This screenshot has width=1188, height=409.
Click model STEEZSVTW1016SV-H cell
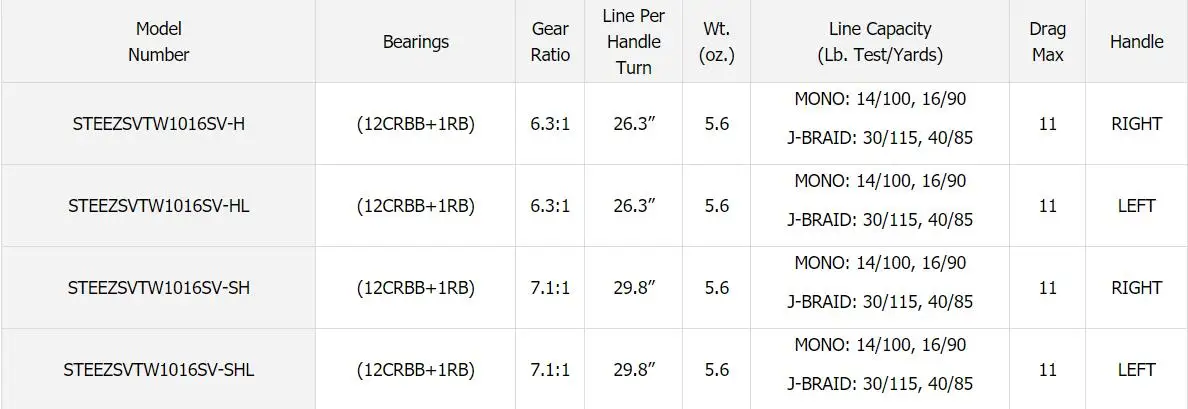coord(158,123)
